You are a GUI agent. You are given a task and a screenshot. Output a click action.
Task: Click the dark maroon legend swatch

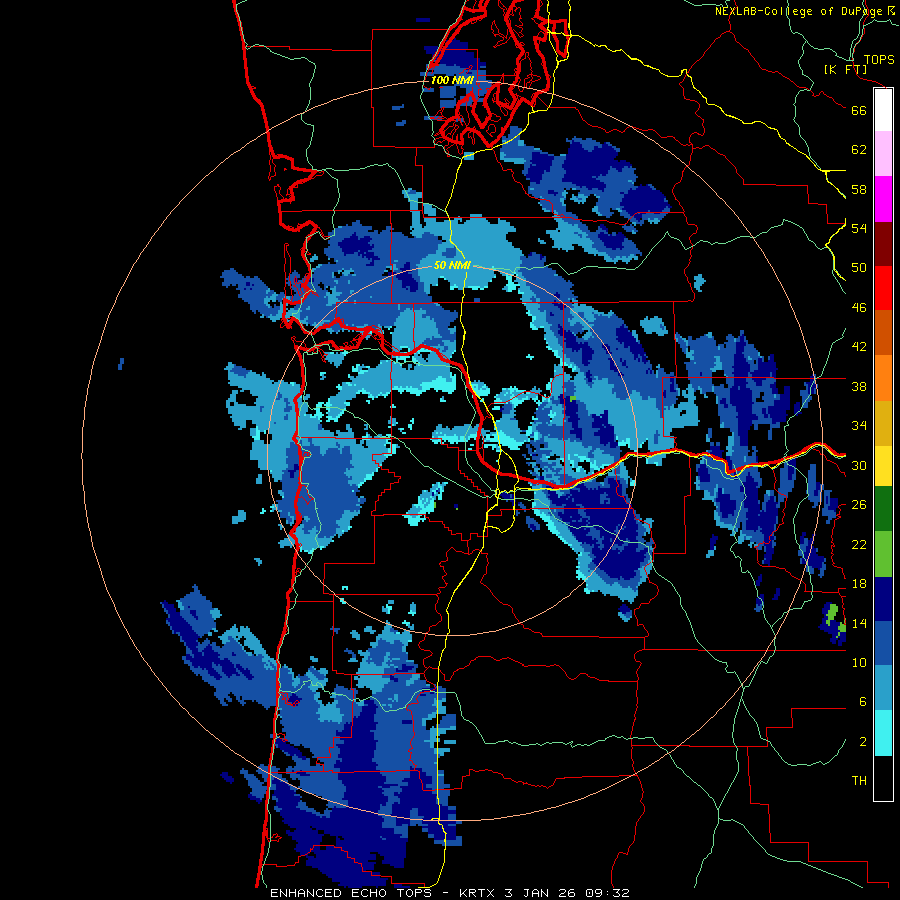point(883,243)
